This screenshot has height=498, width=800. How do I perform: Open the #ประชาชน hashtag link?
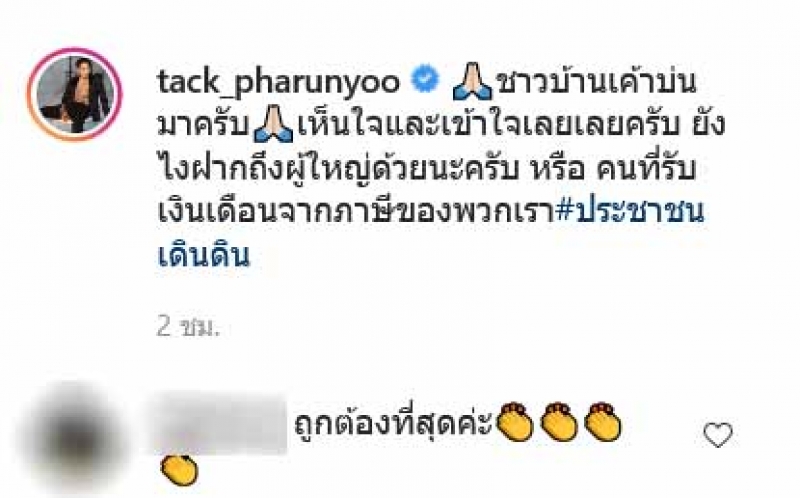[x=630, y=211]
